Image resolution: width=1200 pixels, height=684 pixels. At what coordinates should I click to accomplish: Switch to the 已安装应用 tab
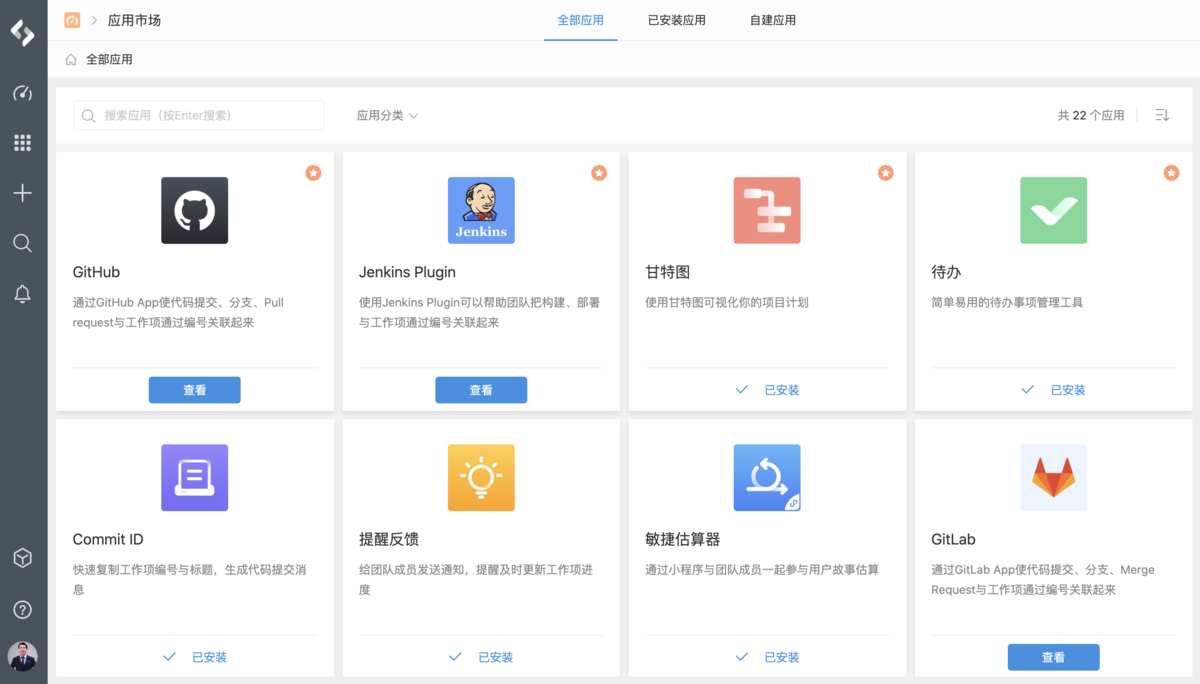click(x=676, y=20)
